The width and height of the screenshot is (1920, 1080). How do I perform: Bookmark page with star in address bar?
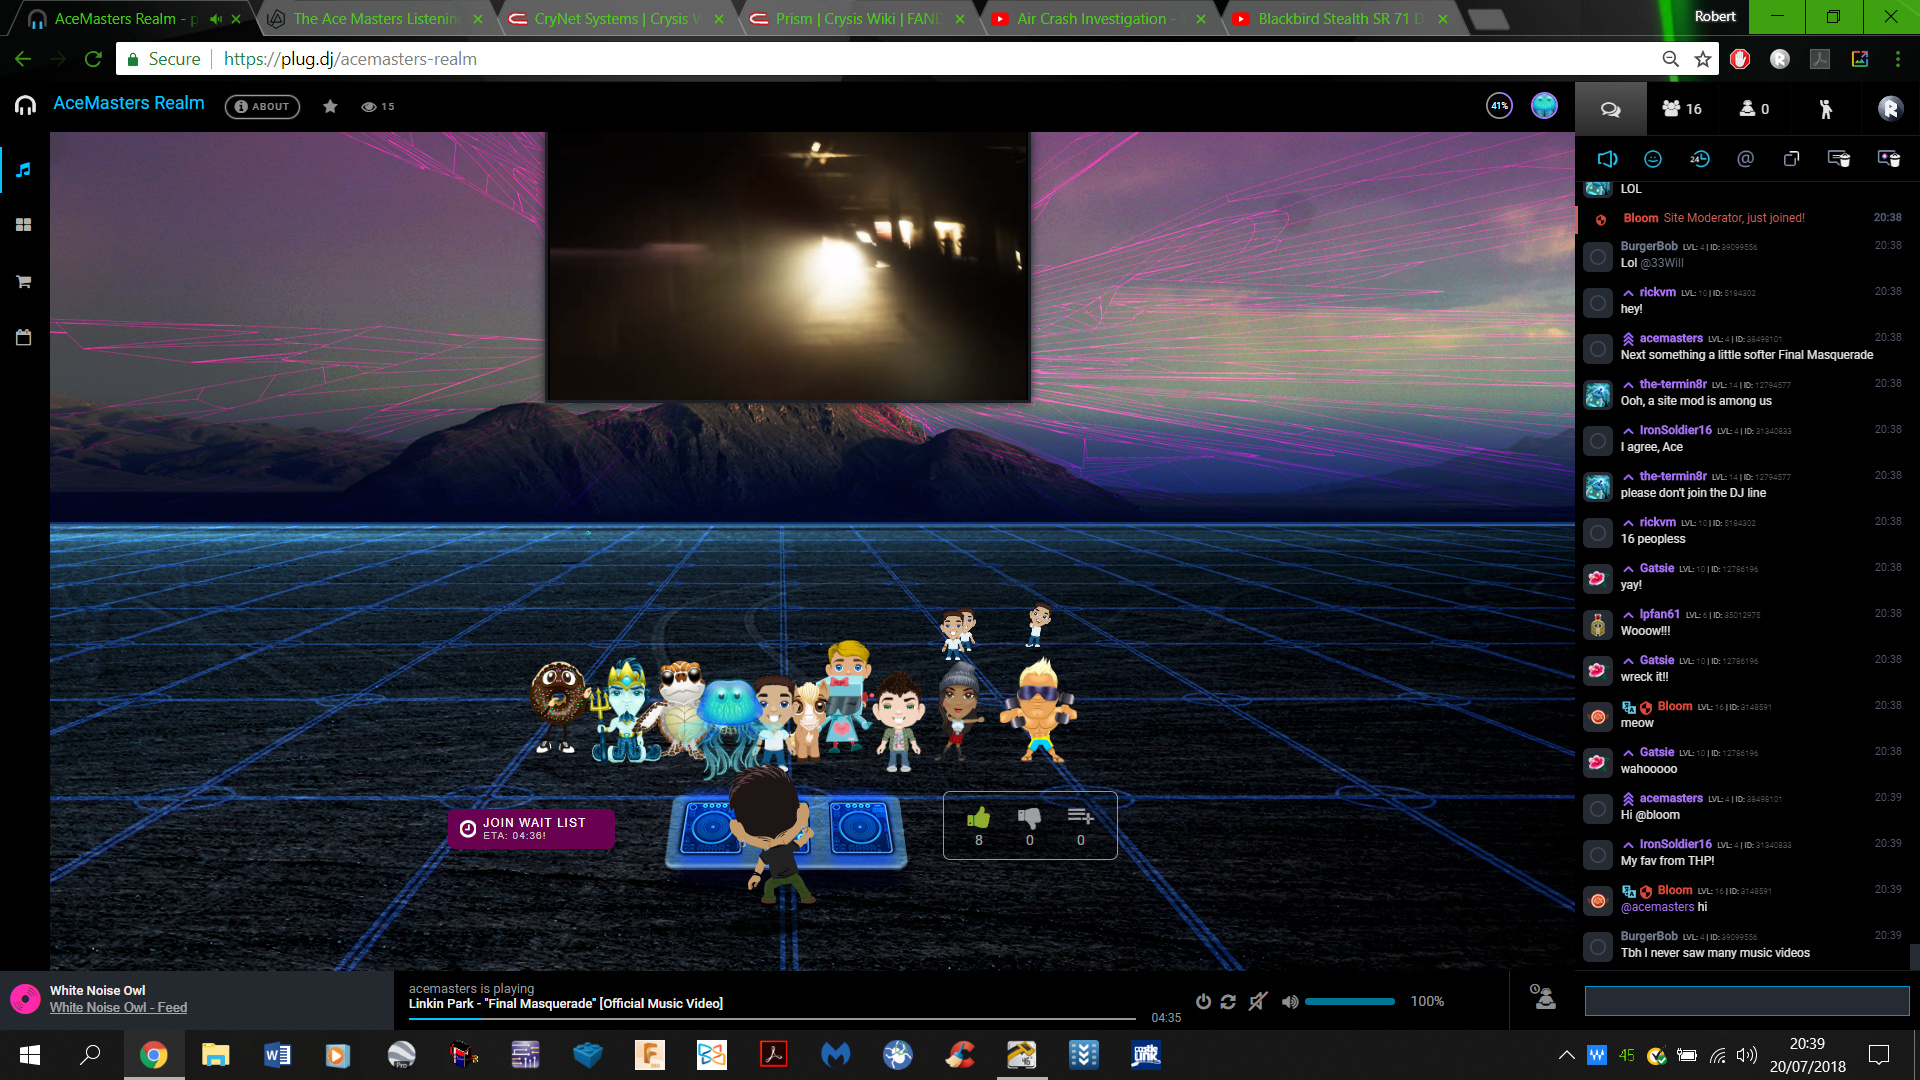click(1702, 59)
